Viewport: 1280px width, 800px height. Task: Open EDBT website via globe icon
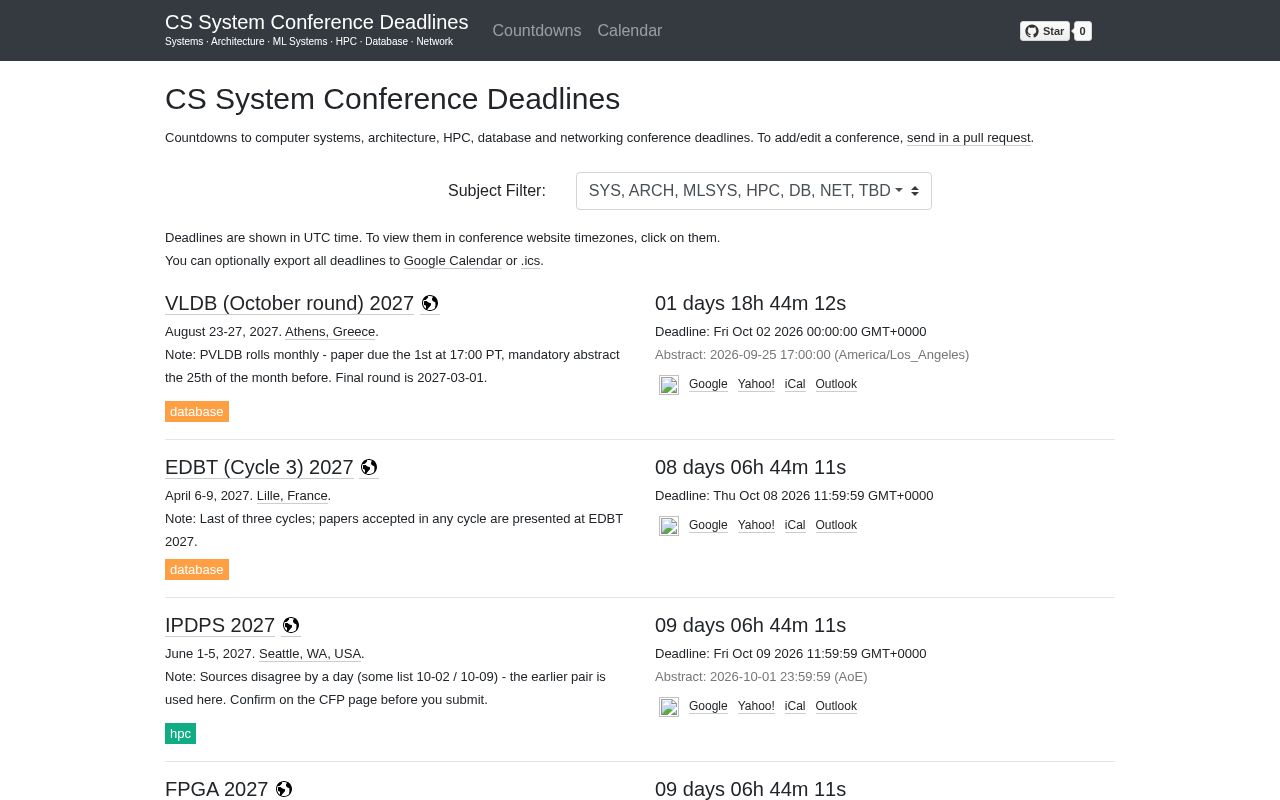pos(369,467)
